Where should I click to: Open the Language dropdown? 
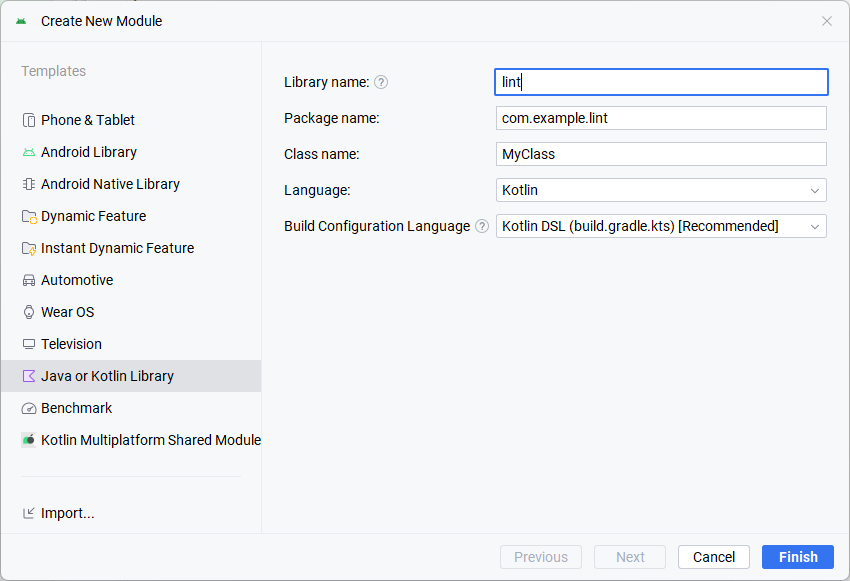(661, 190)
